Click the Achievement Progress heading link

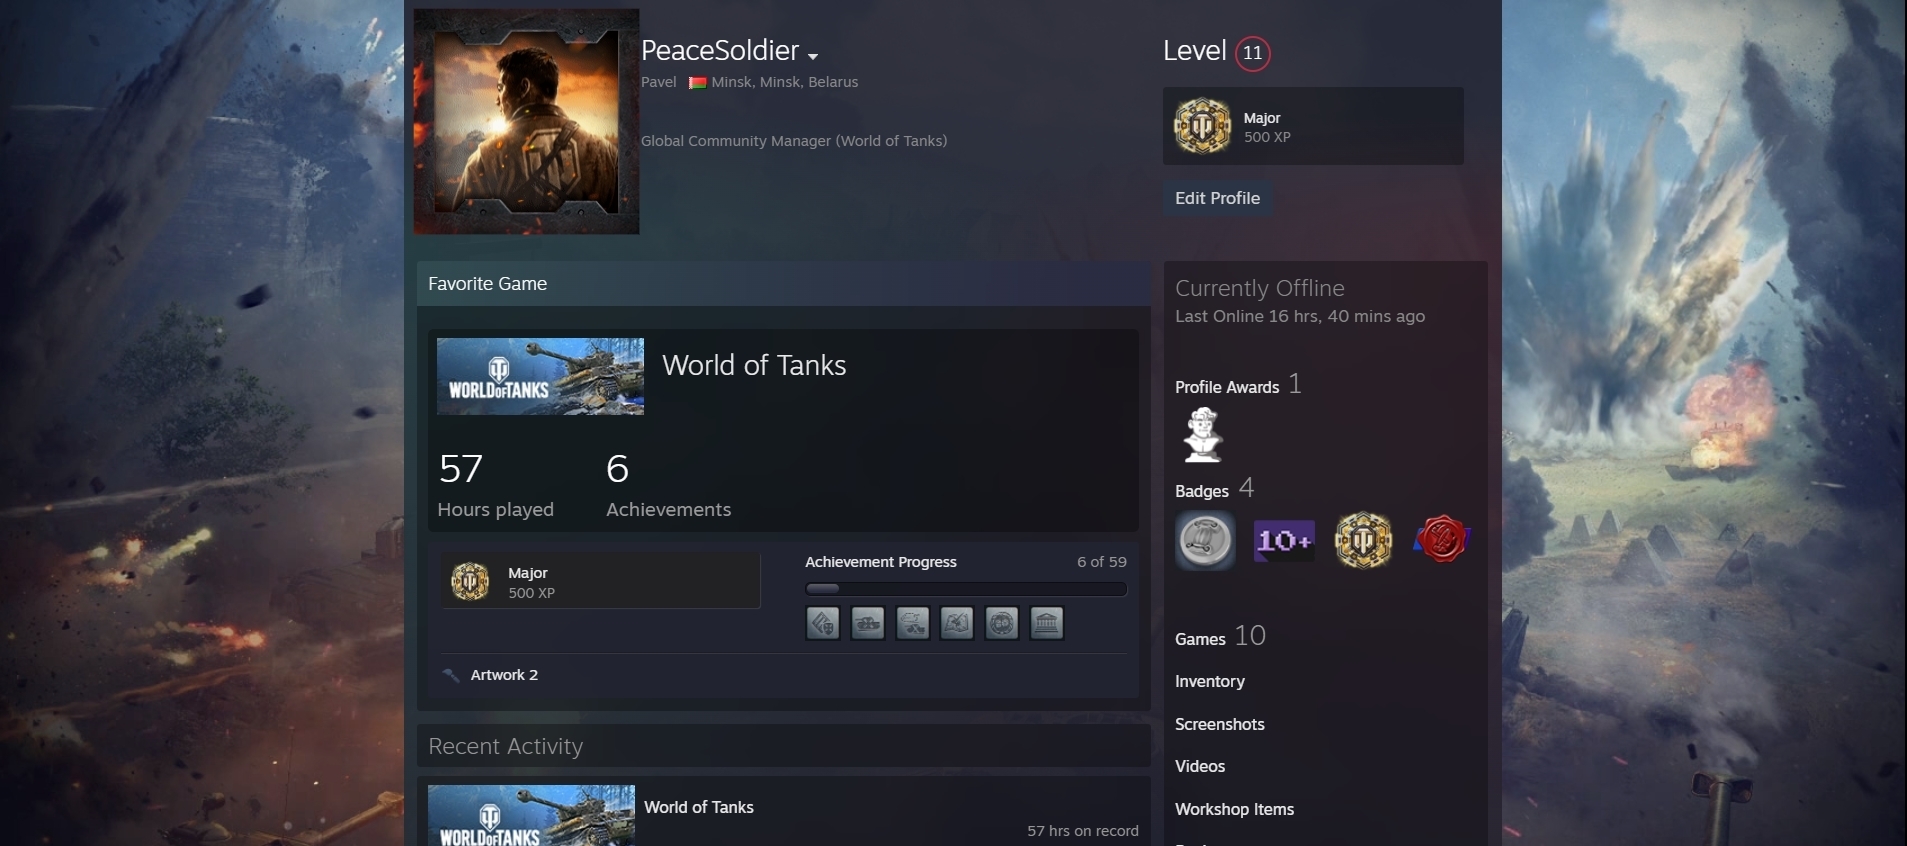click(x=881, y=562)
